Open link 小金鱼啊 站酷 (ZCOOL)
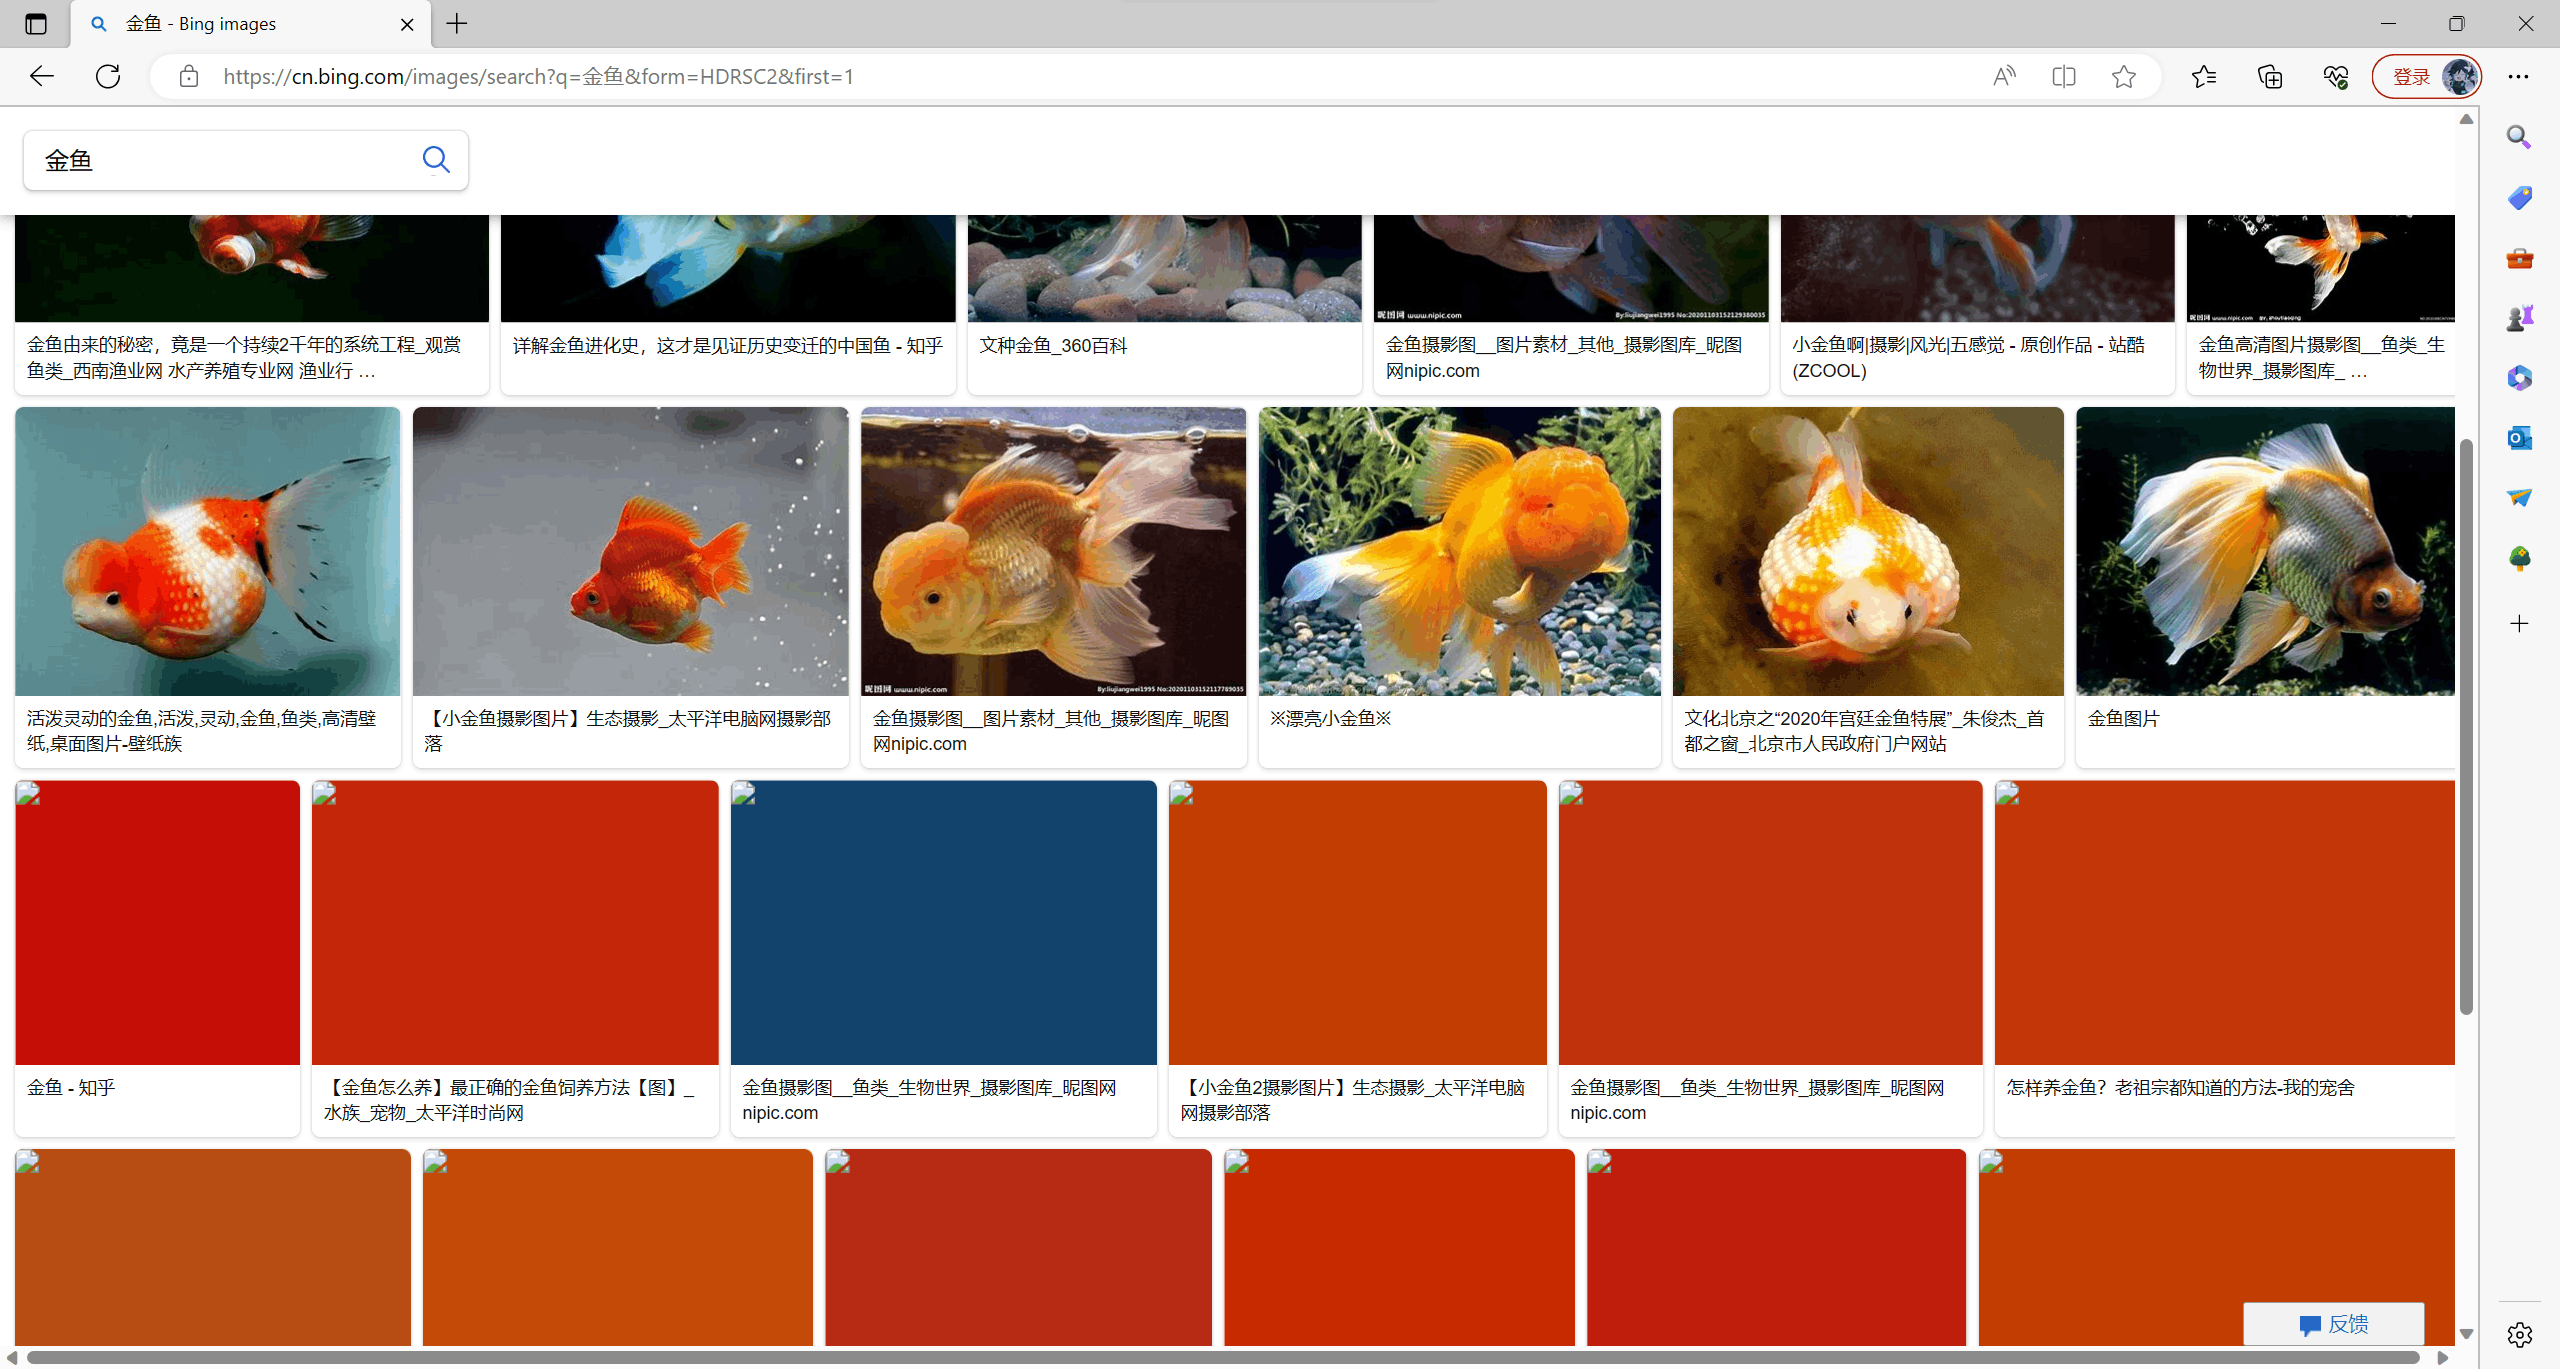Image resolution: width=2560 pixels, height=1369 pixels. click(1968, 357)
